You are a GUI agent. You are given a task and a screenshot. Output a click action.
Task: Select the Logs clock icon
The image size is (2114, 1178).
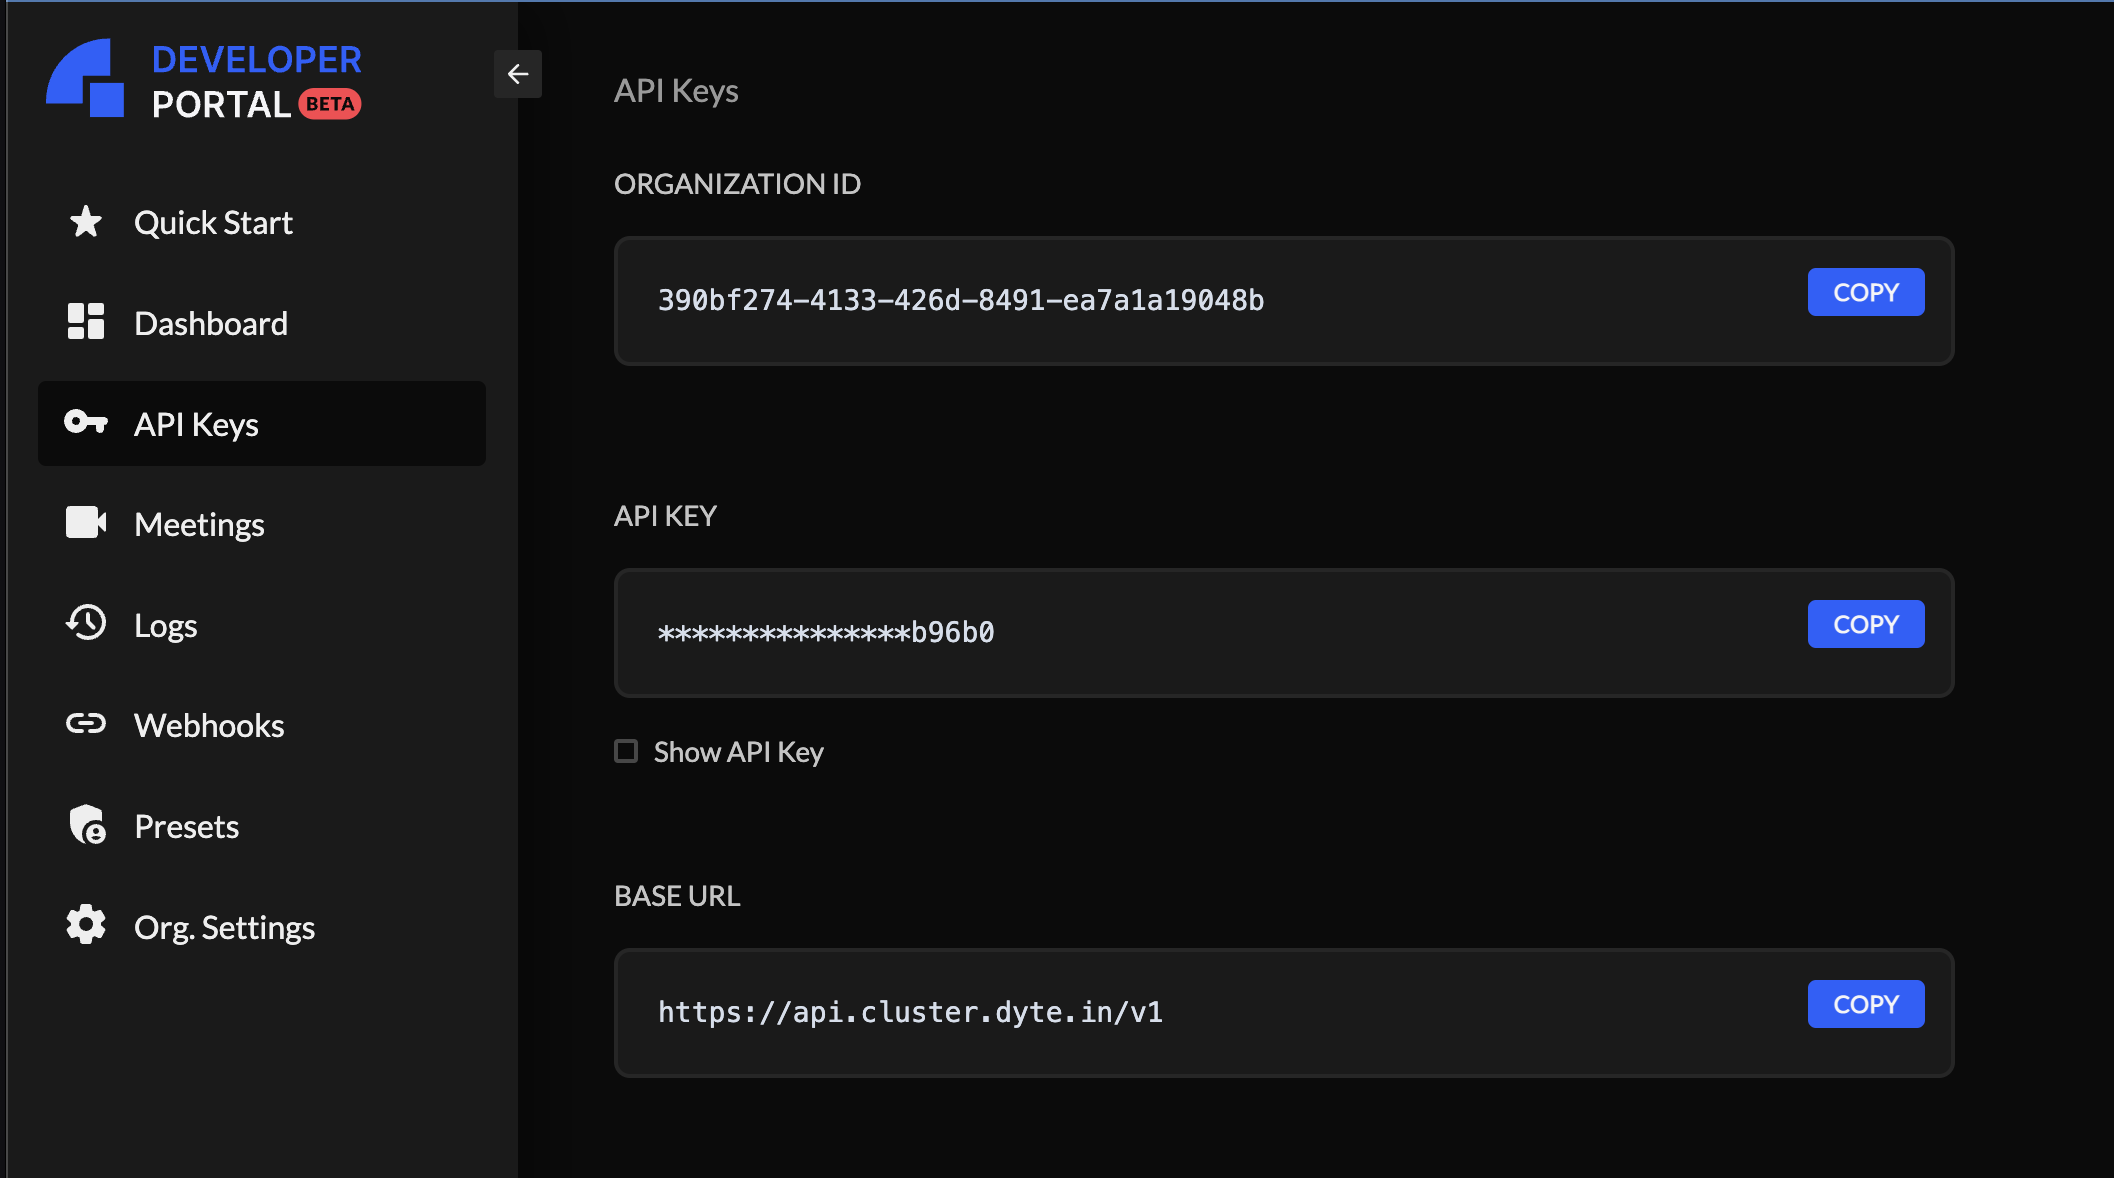click(86, 623)
